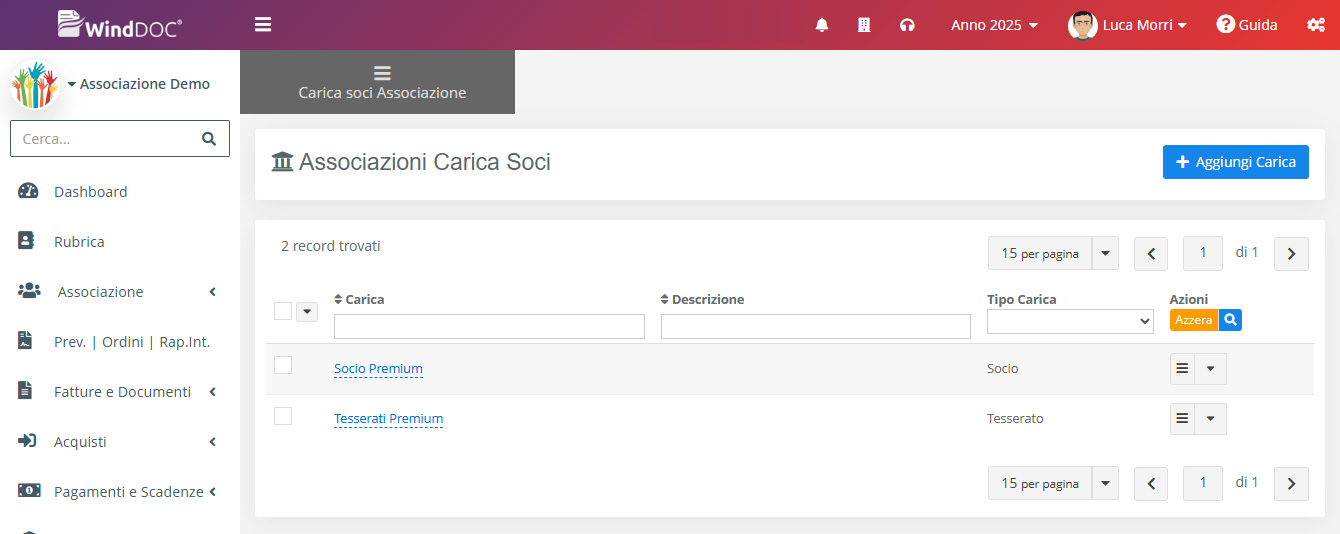
Task: Check the Socio Premium row checkbox
Action: click(283, 365)
